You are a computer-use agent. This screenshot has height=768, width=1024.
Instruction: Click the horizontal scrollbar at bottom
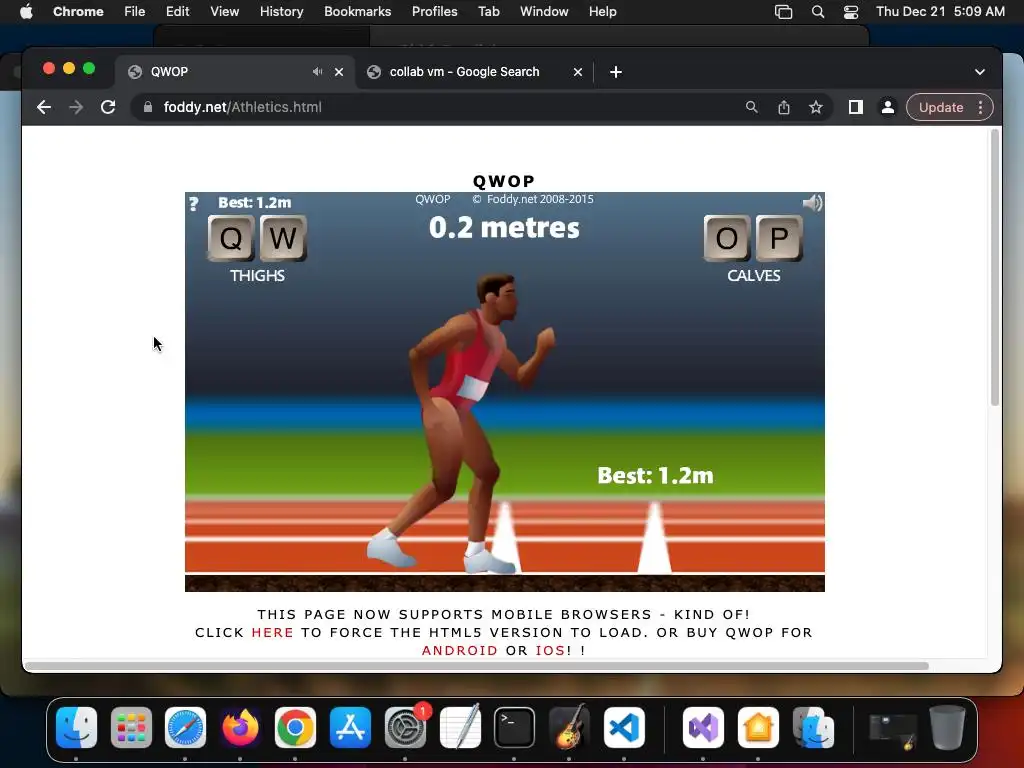tap(477, 665)
